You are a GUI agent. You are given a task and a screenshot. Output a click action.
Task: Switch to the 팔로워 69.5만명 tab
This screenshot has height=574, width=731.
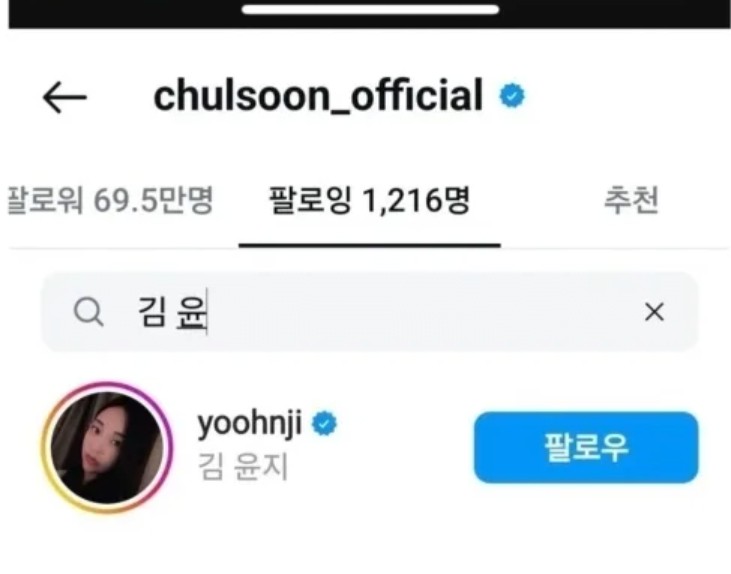point(111,201)
